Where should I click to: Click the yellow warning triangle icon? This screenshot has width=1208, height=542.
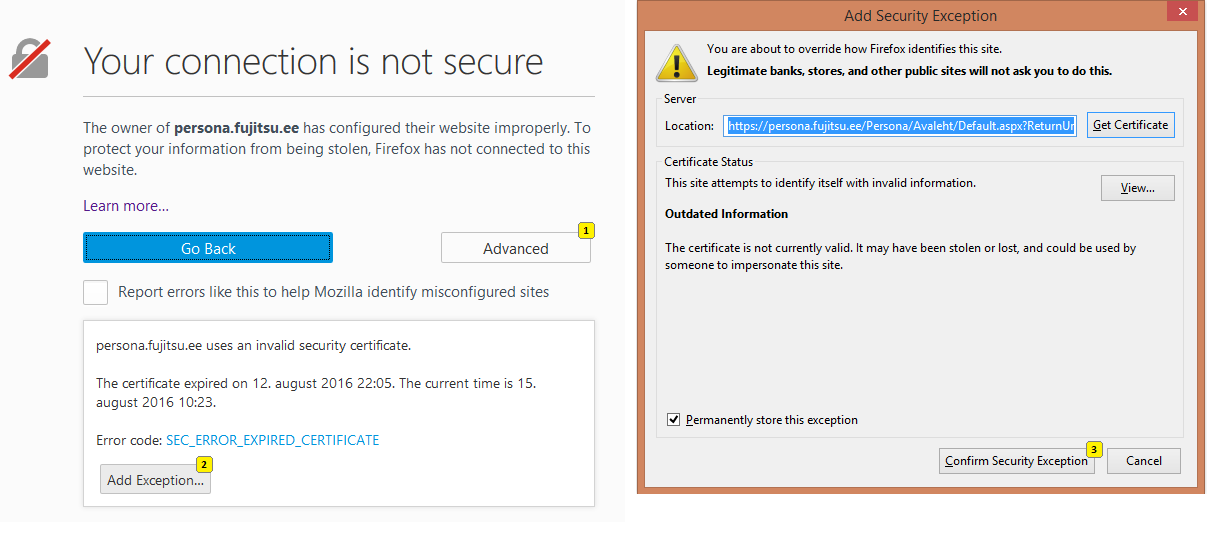coord(676,61)
